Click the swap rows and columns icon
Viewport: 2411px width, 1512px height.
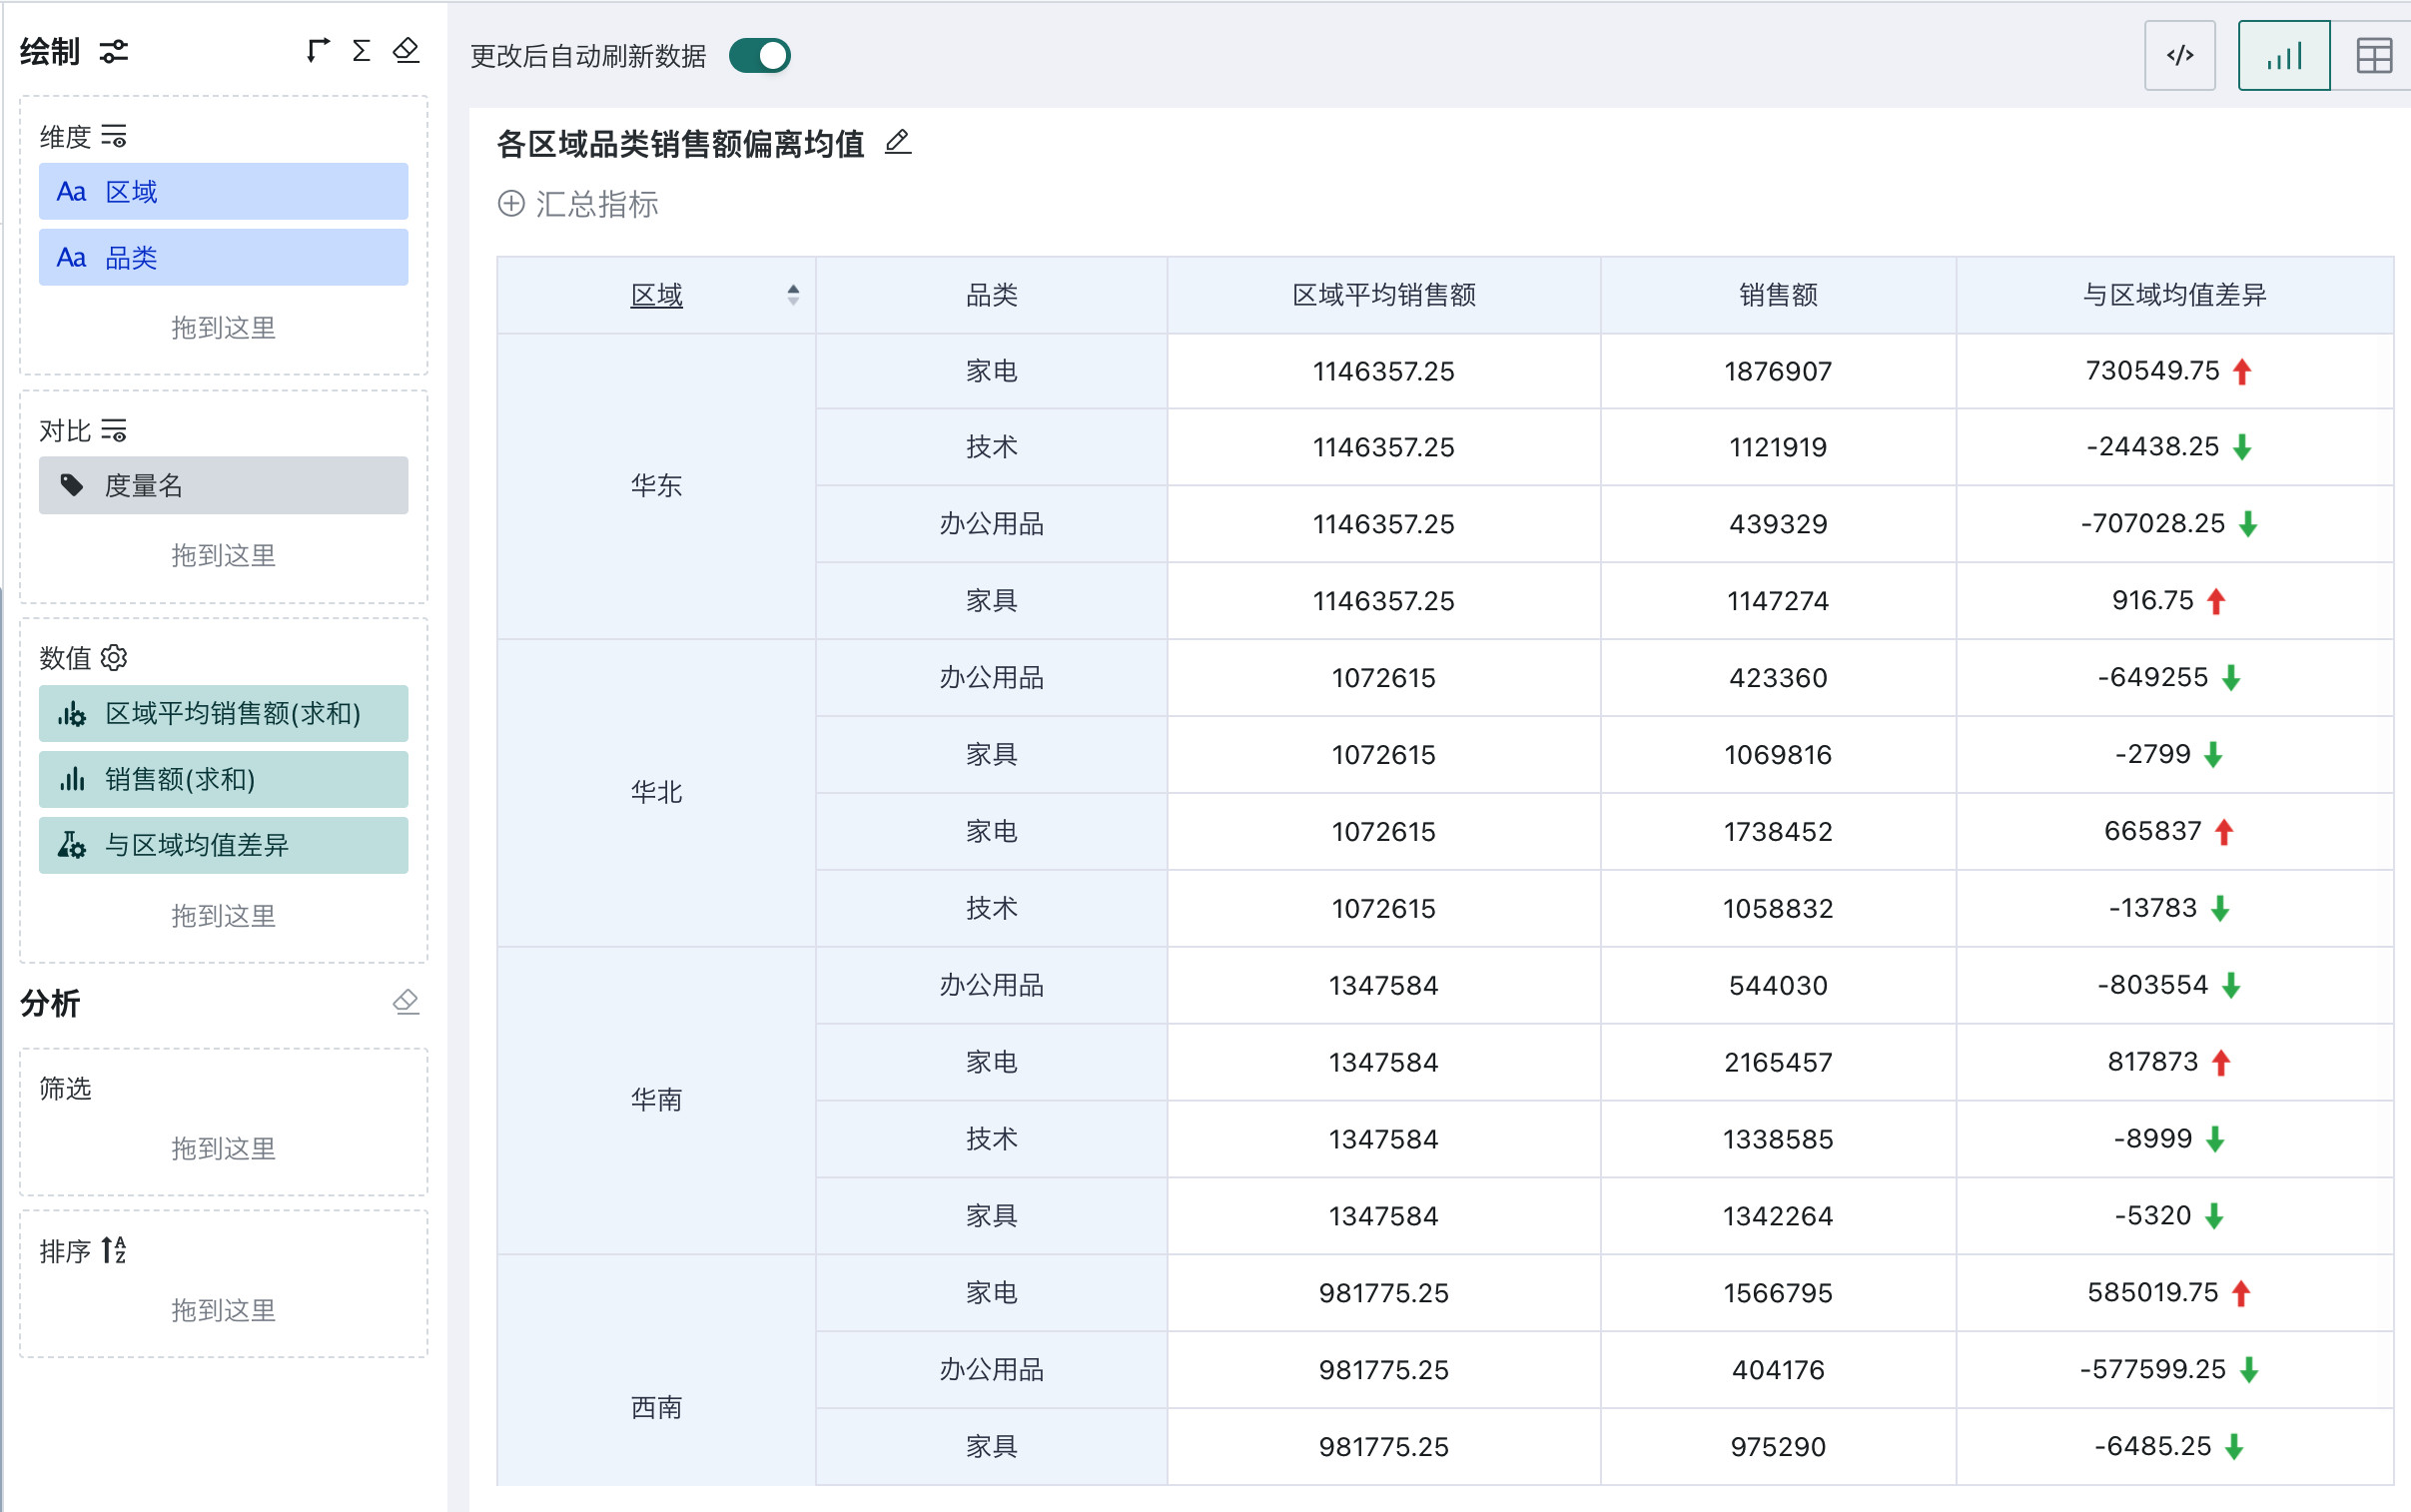317,50
